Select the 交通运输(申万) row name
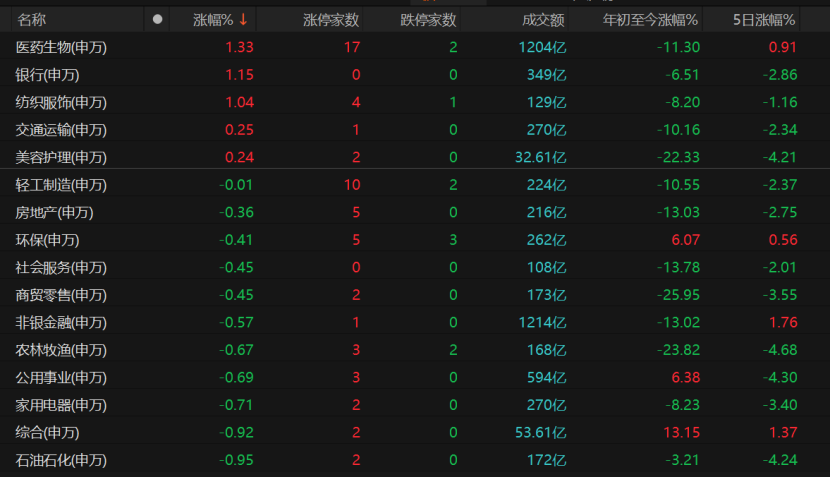Viewport: 830px width, 477px height. pyautogui.click(x=61, y=130)
